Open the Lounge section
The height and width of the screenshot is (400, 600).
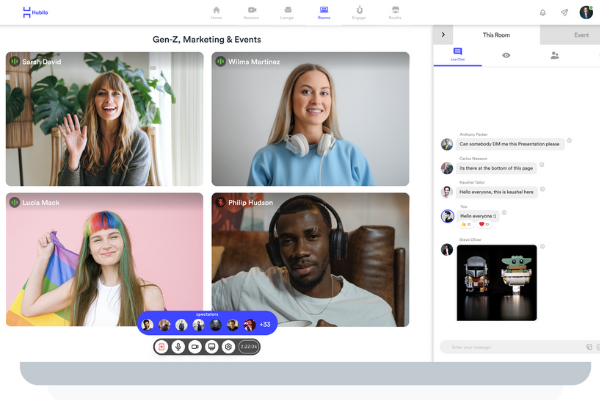tap(287, 13)
